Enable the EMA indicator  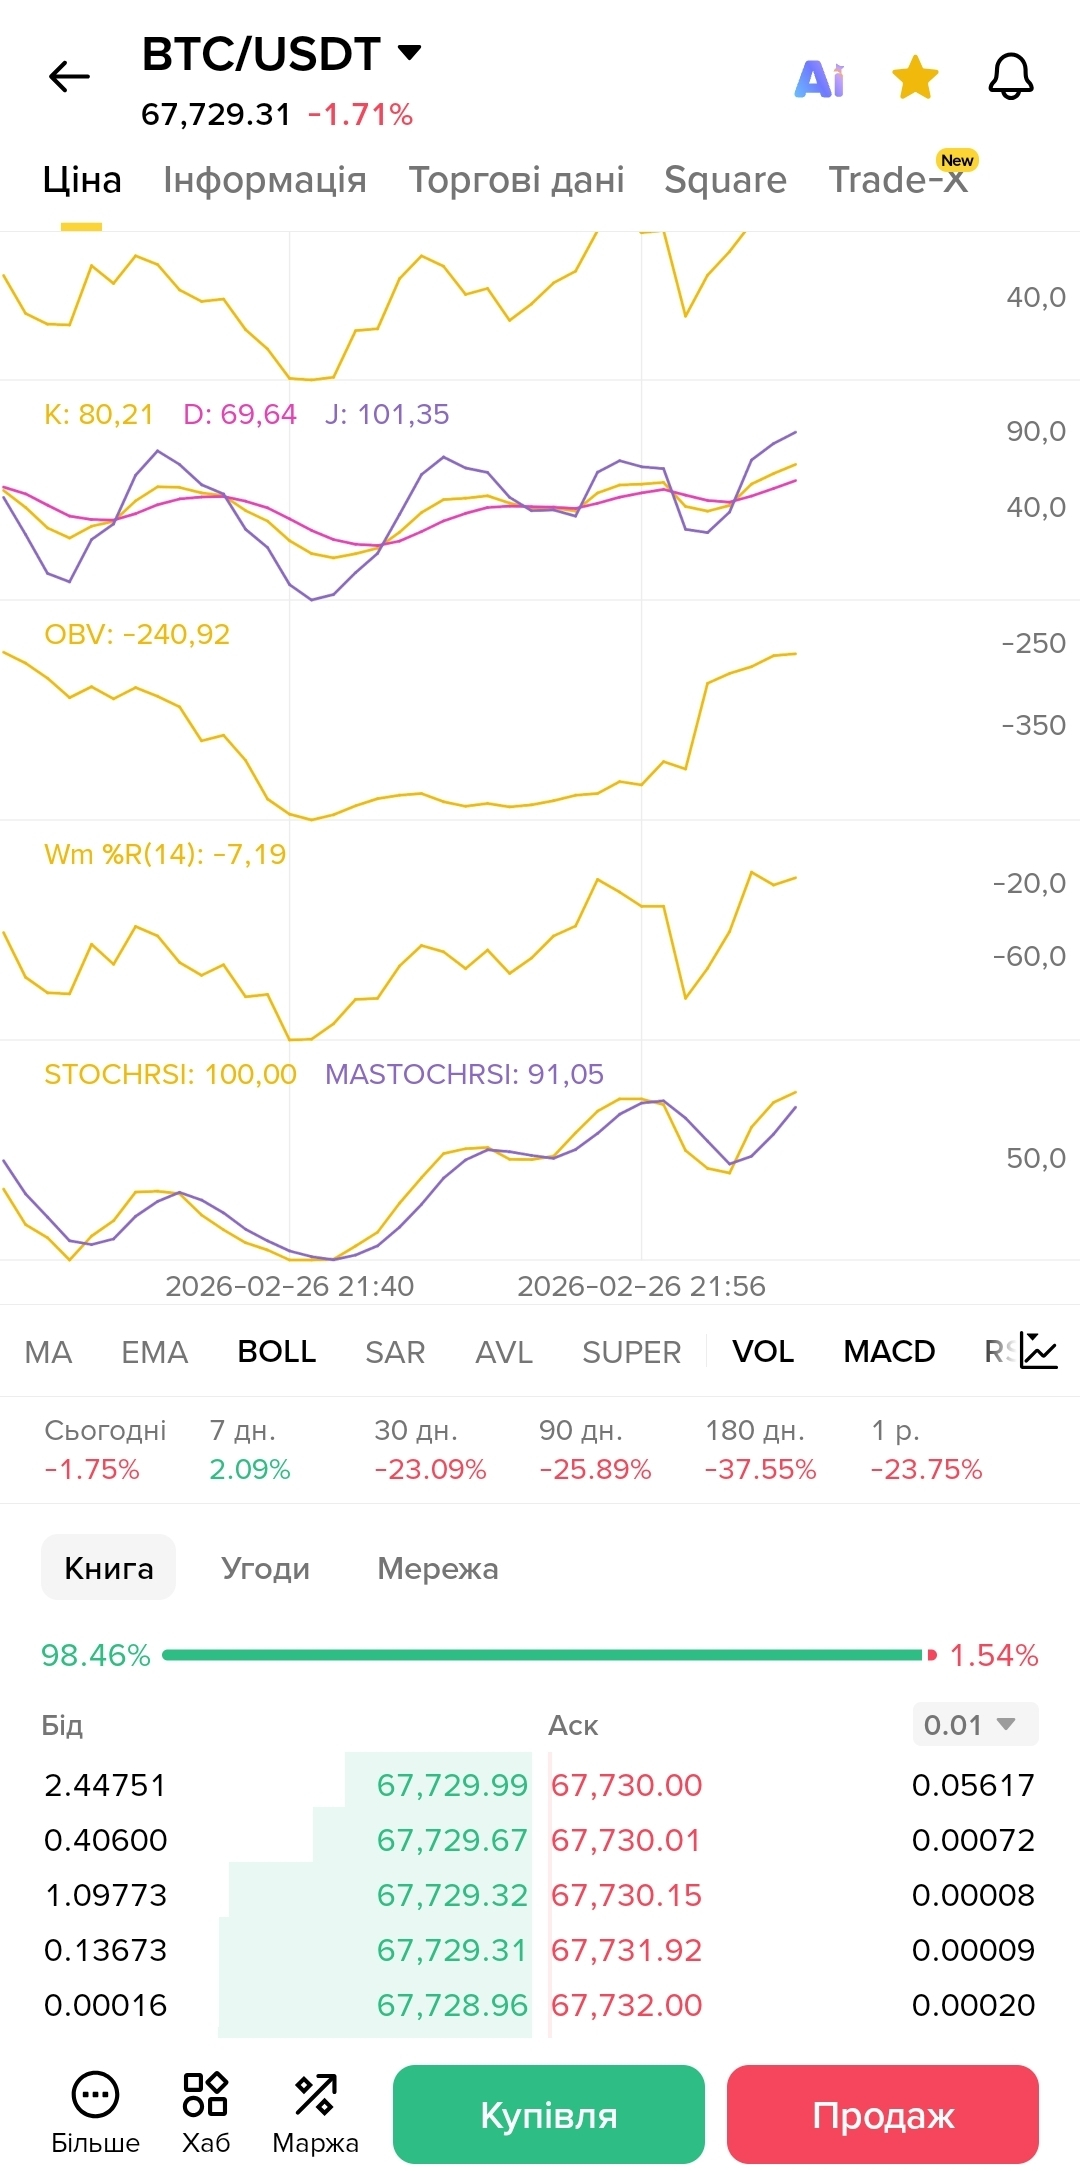(154, 1352)
